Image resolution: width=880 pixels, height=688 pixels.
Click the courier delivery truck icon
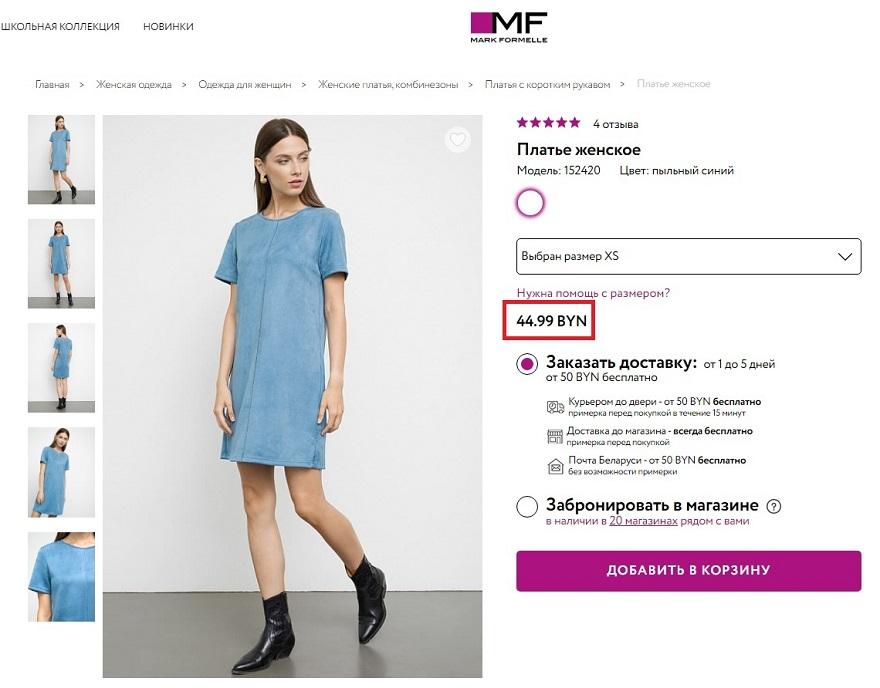pyautogui.click(x=555, y=406)
